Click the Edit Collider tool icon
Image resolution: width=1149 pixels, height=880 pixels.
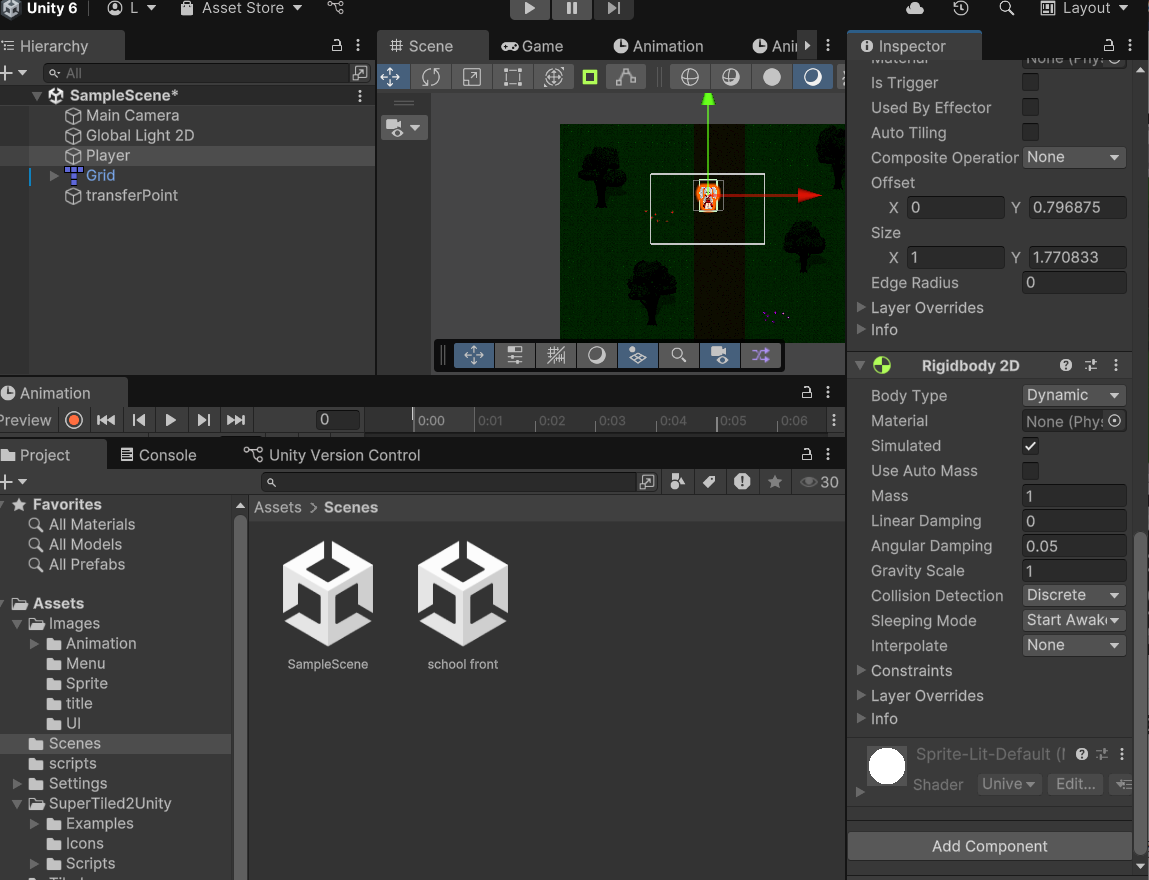tap(626, 77)
